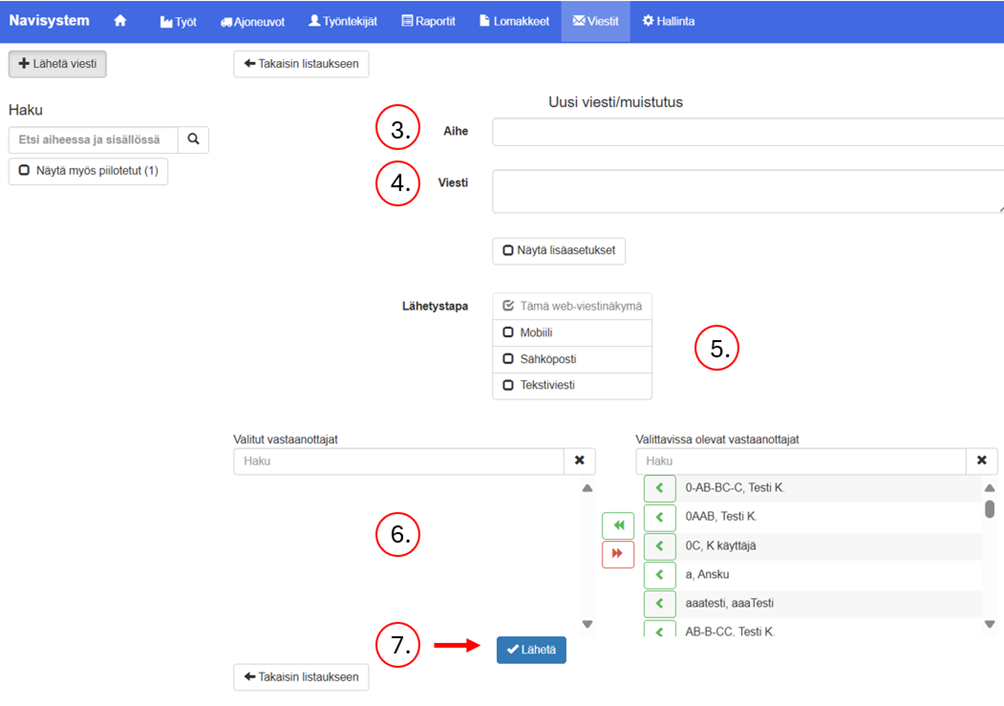The height and width of the screenshot is (706, 1004).
Task: Click the search magnifier icon button
Action: pos(194,140)
